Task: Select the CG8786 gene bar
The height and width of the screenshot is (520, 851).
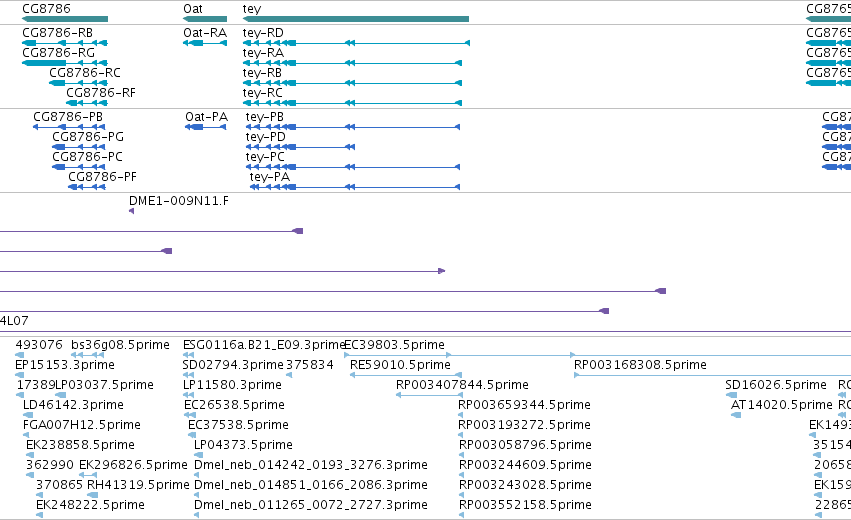Action: 65,19
